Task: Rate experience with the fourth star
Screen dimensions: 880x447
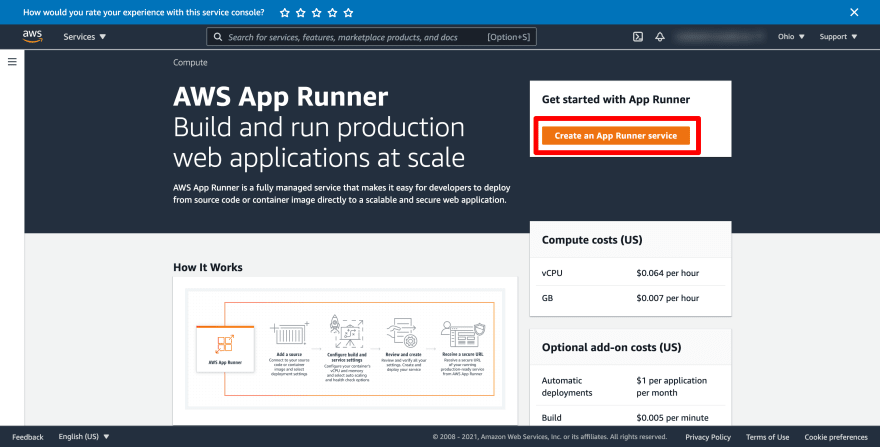Action: pyautogui.click(x=332, y=12)
